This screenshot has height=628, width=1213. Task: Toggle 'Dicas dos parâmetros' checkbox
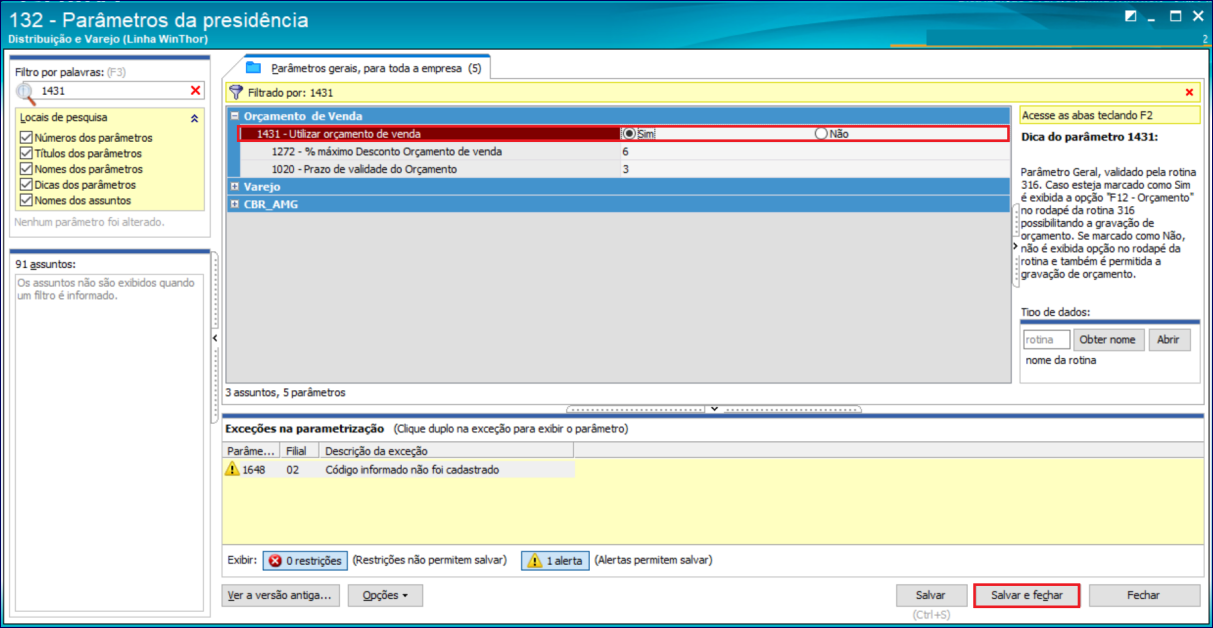(x=26, y=185)
